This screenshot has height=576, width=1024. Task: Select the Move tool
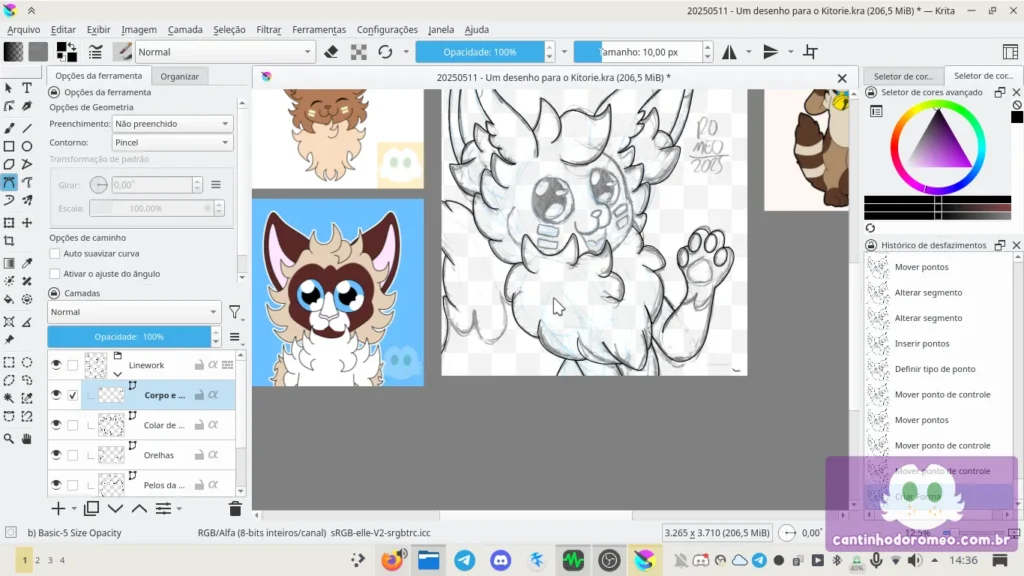coord(27,223)
